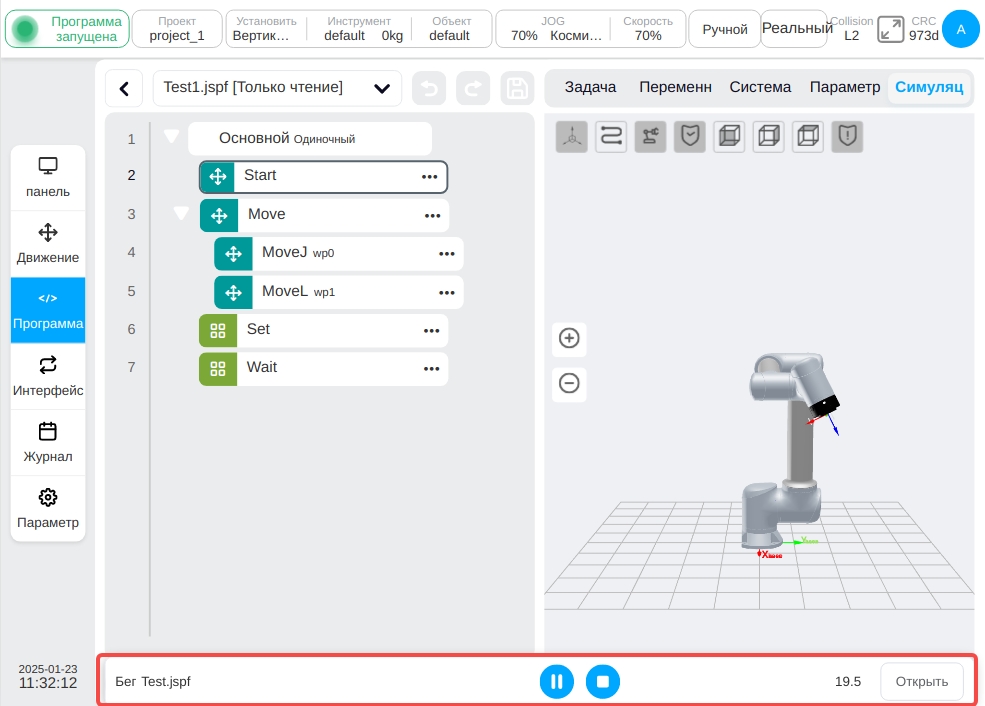Select front face cube view

729,136
